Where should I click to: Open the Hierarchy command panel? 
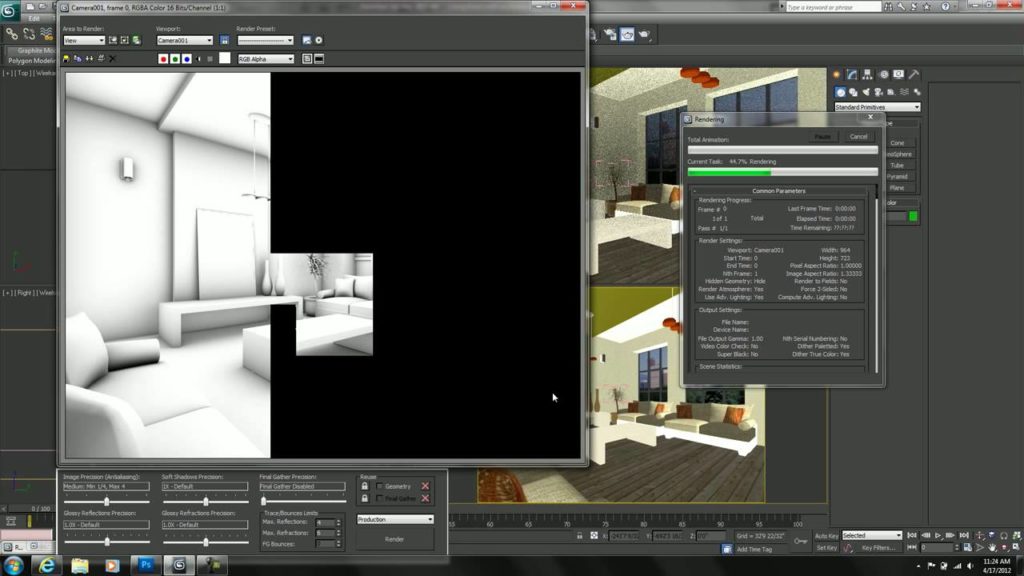(x=868, y=74)
